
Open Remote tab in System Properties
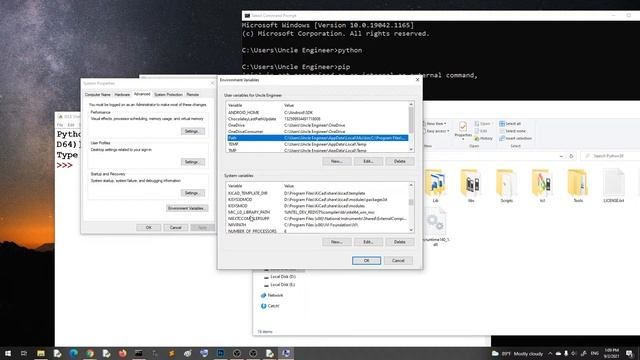click(x=193, y=95)
